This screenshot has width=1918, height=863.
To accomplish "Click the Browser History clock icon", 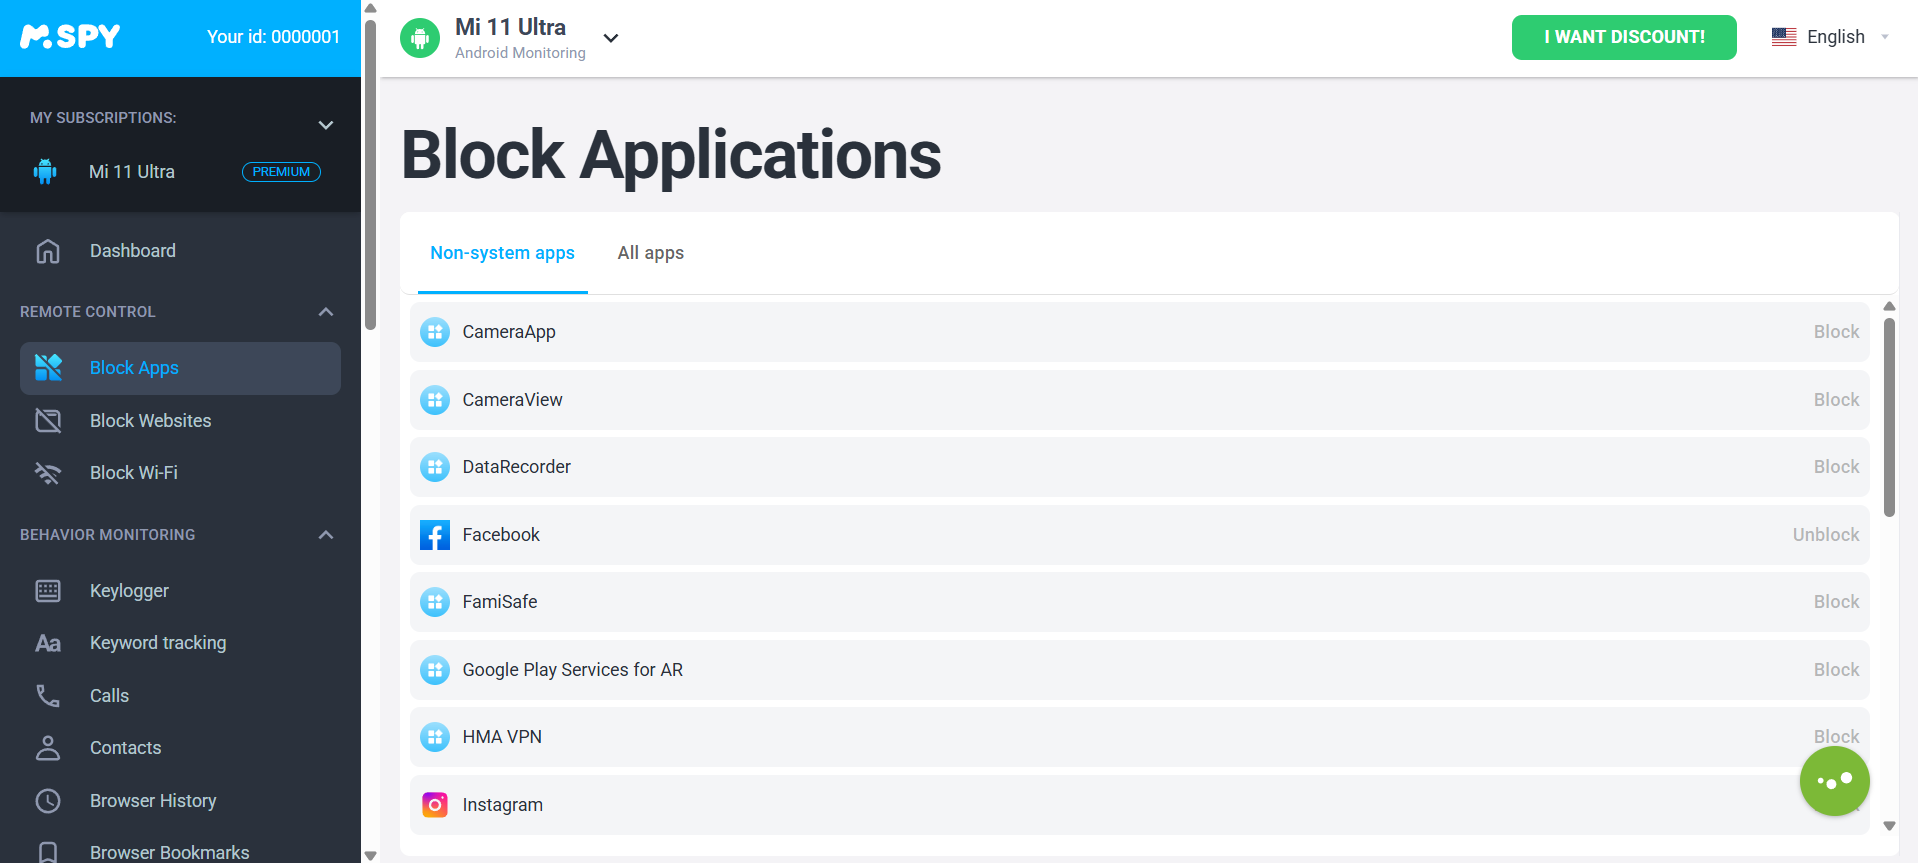I will click(x=48, y=801).
